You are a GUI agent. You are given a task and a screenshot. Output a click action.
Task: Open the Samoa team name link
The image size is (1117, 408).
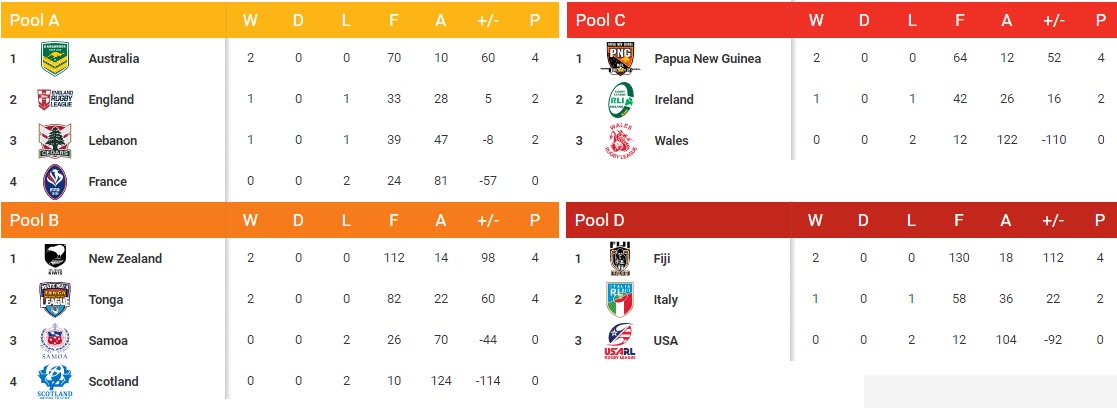(x=108, y=340)
